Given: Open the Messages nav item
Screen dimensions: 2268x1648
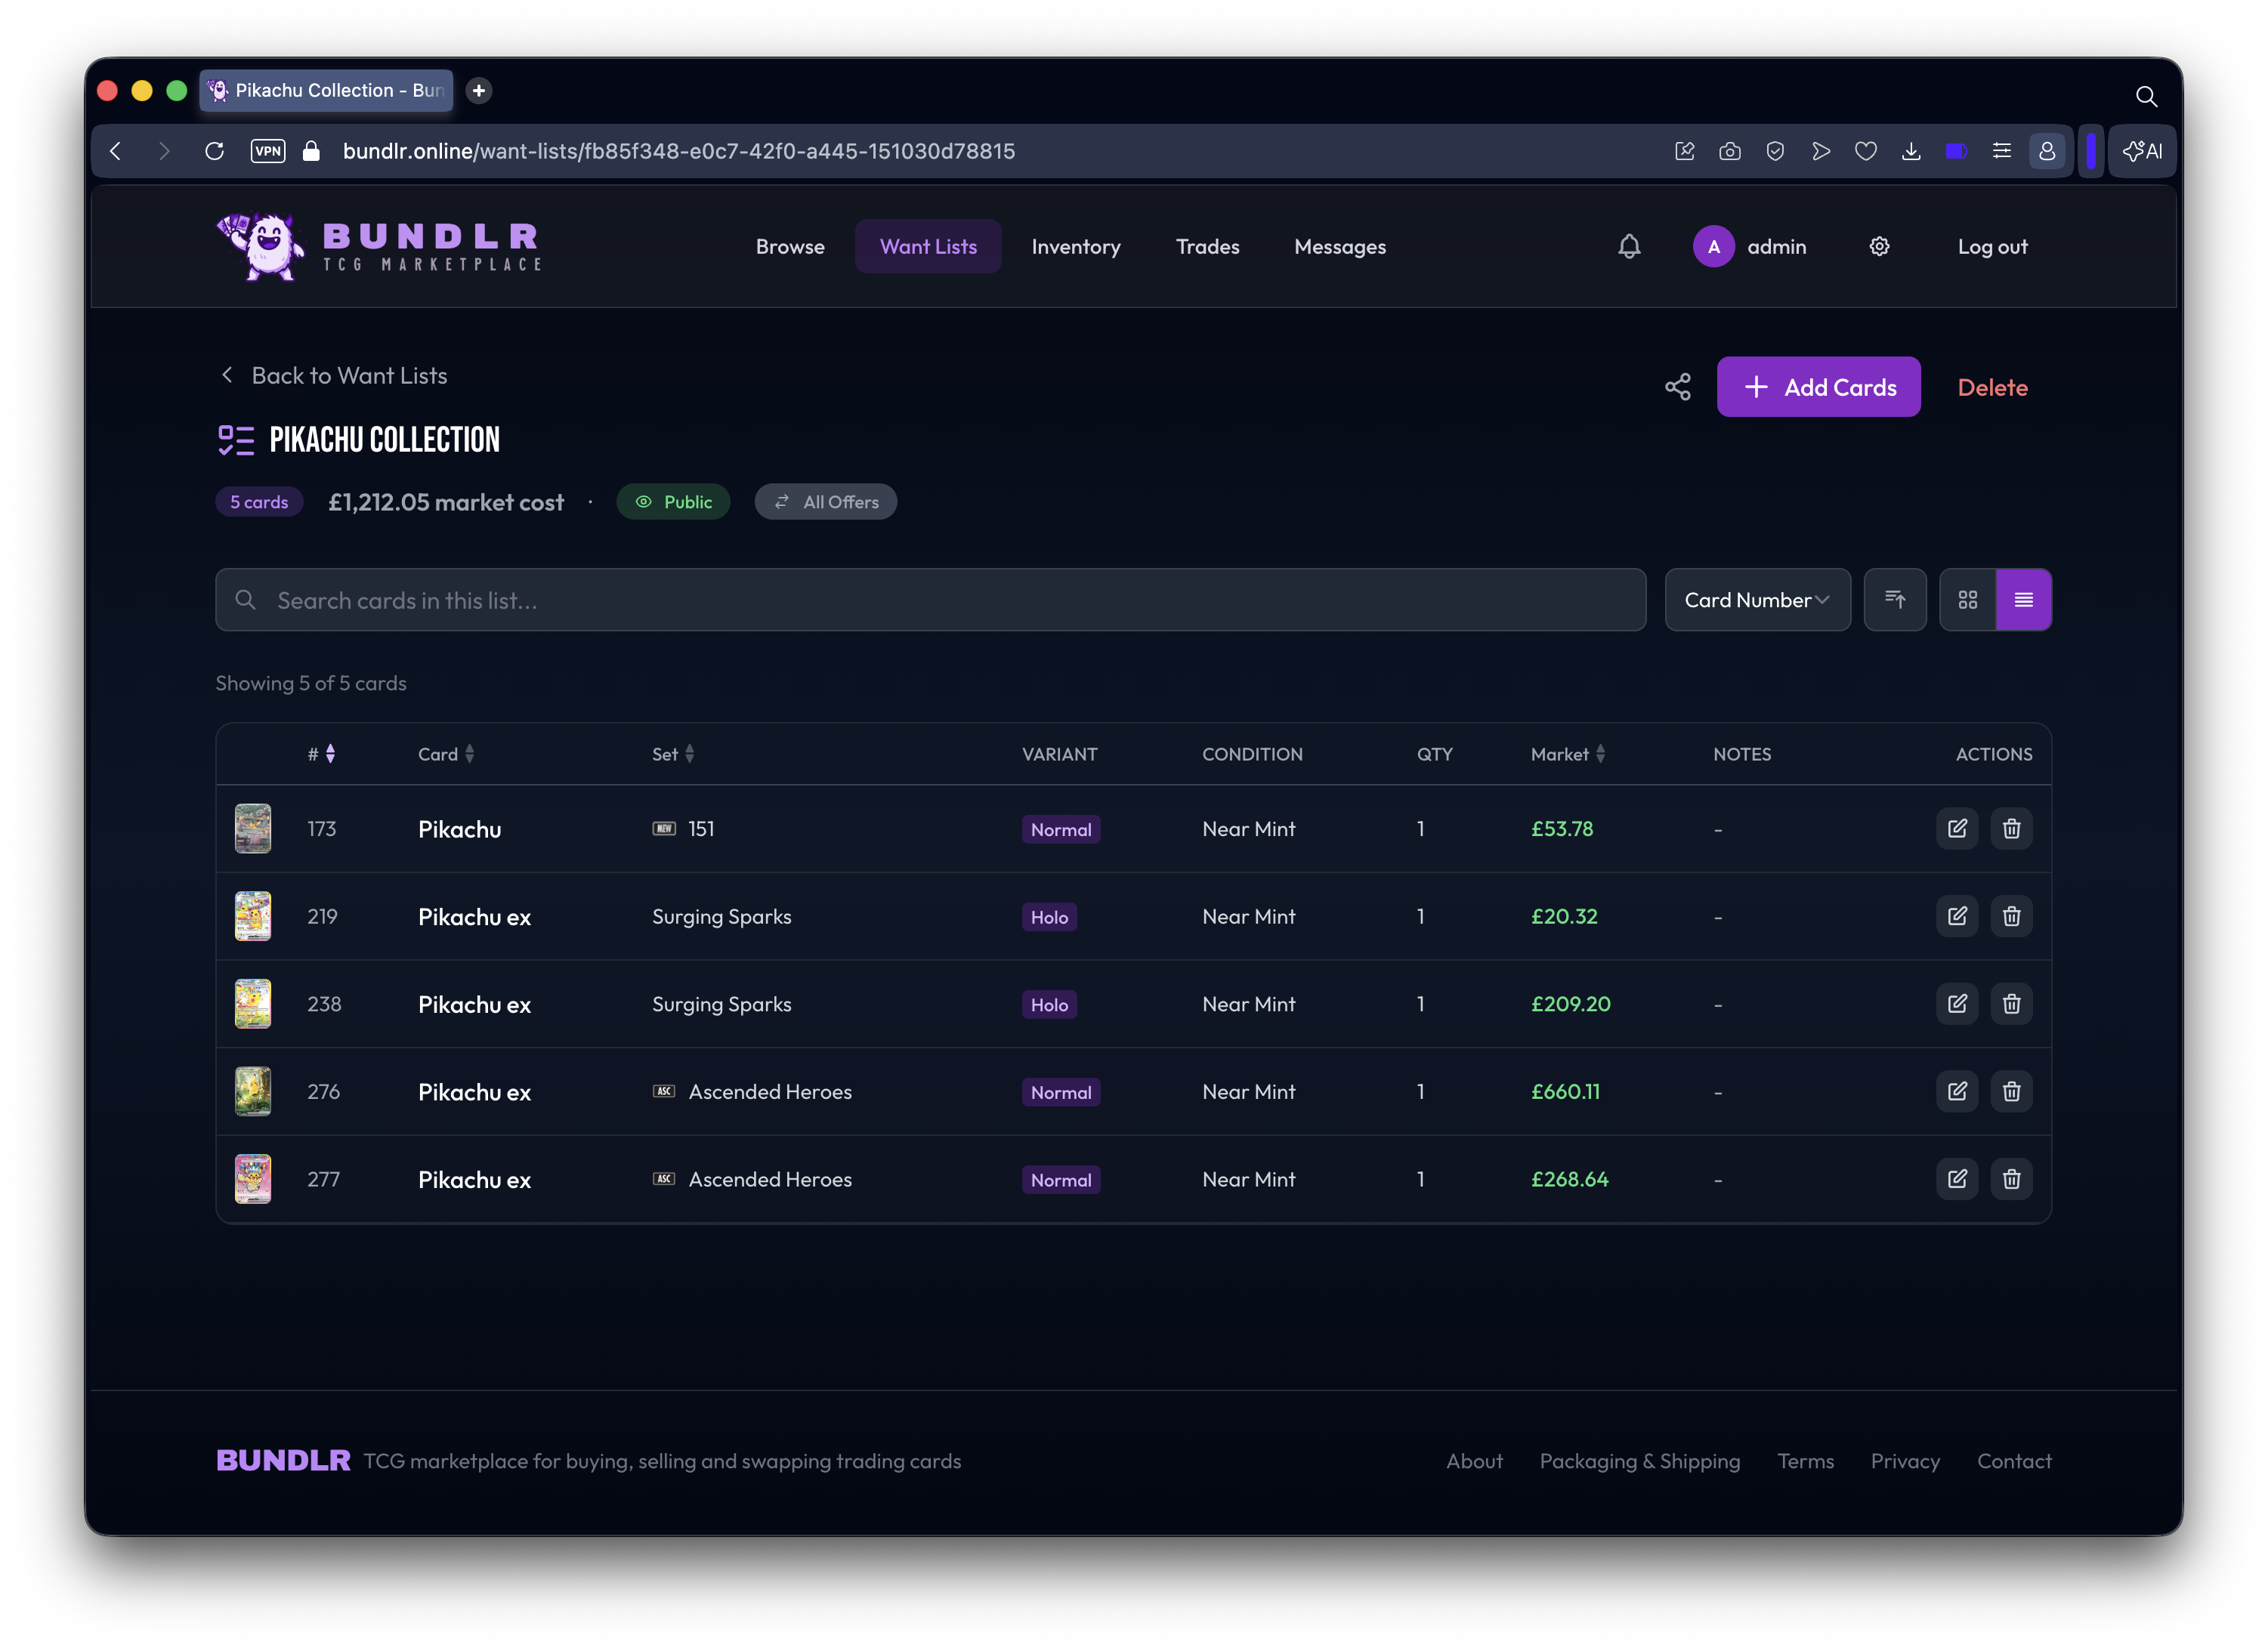Looking at the screenshot, I should (1340, 246).
